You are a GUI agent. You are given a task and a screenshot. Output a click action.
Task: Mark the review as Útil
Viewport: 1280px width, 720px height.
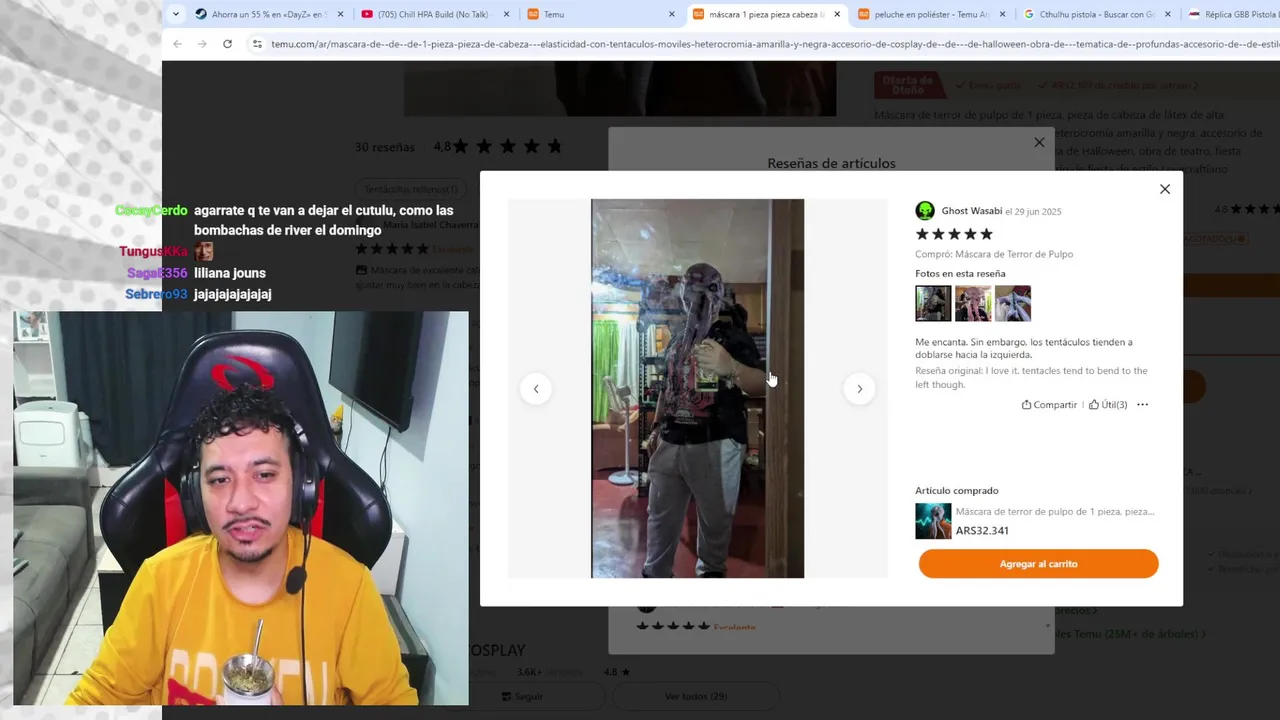(x=1108, y=405)
